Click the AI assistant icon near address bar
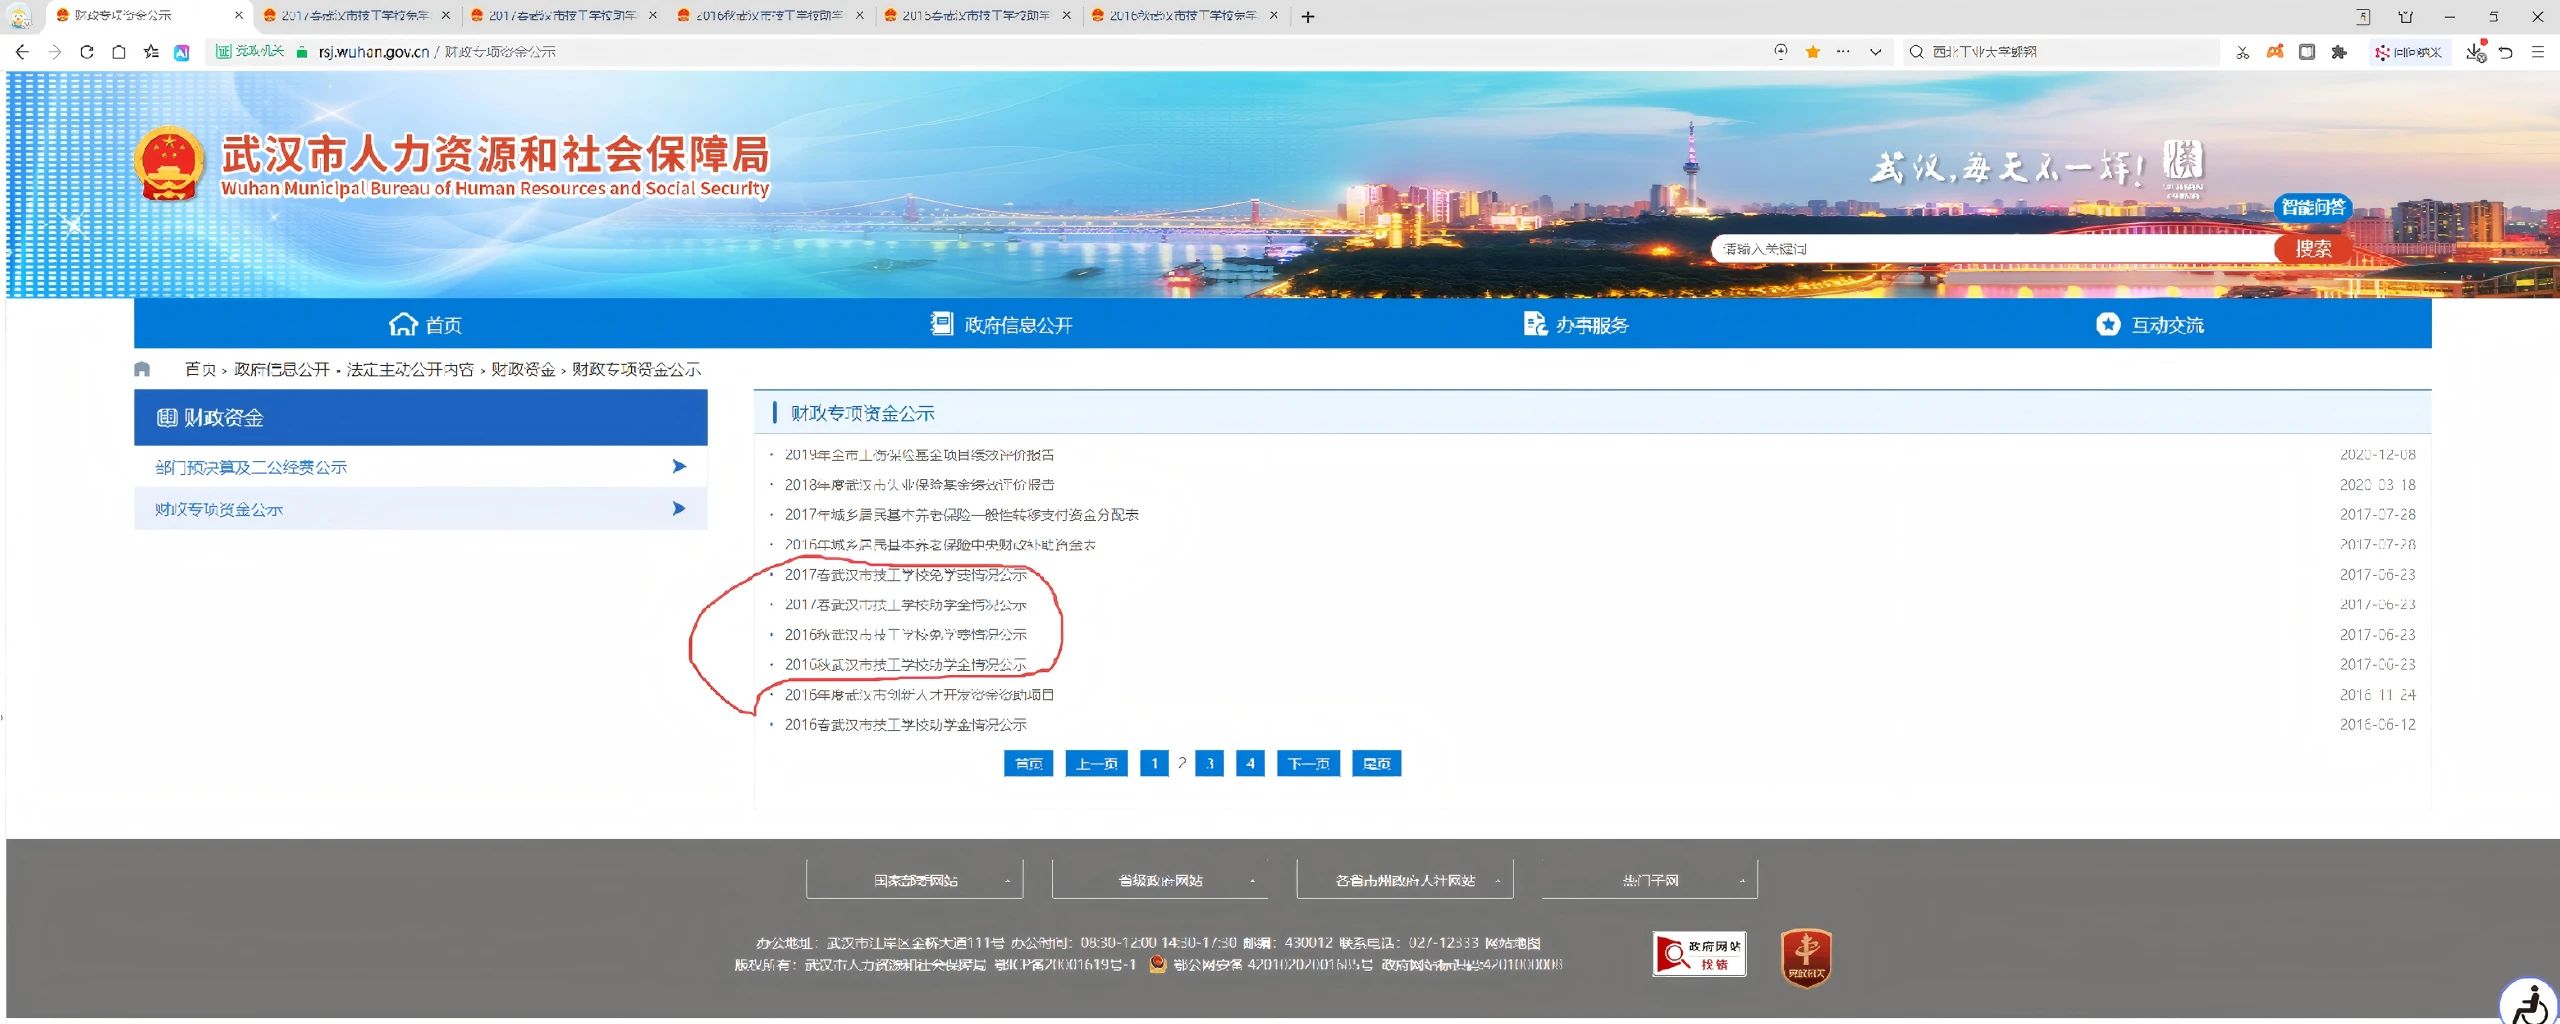 (182, 52)
